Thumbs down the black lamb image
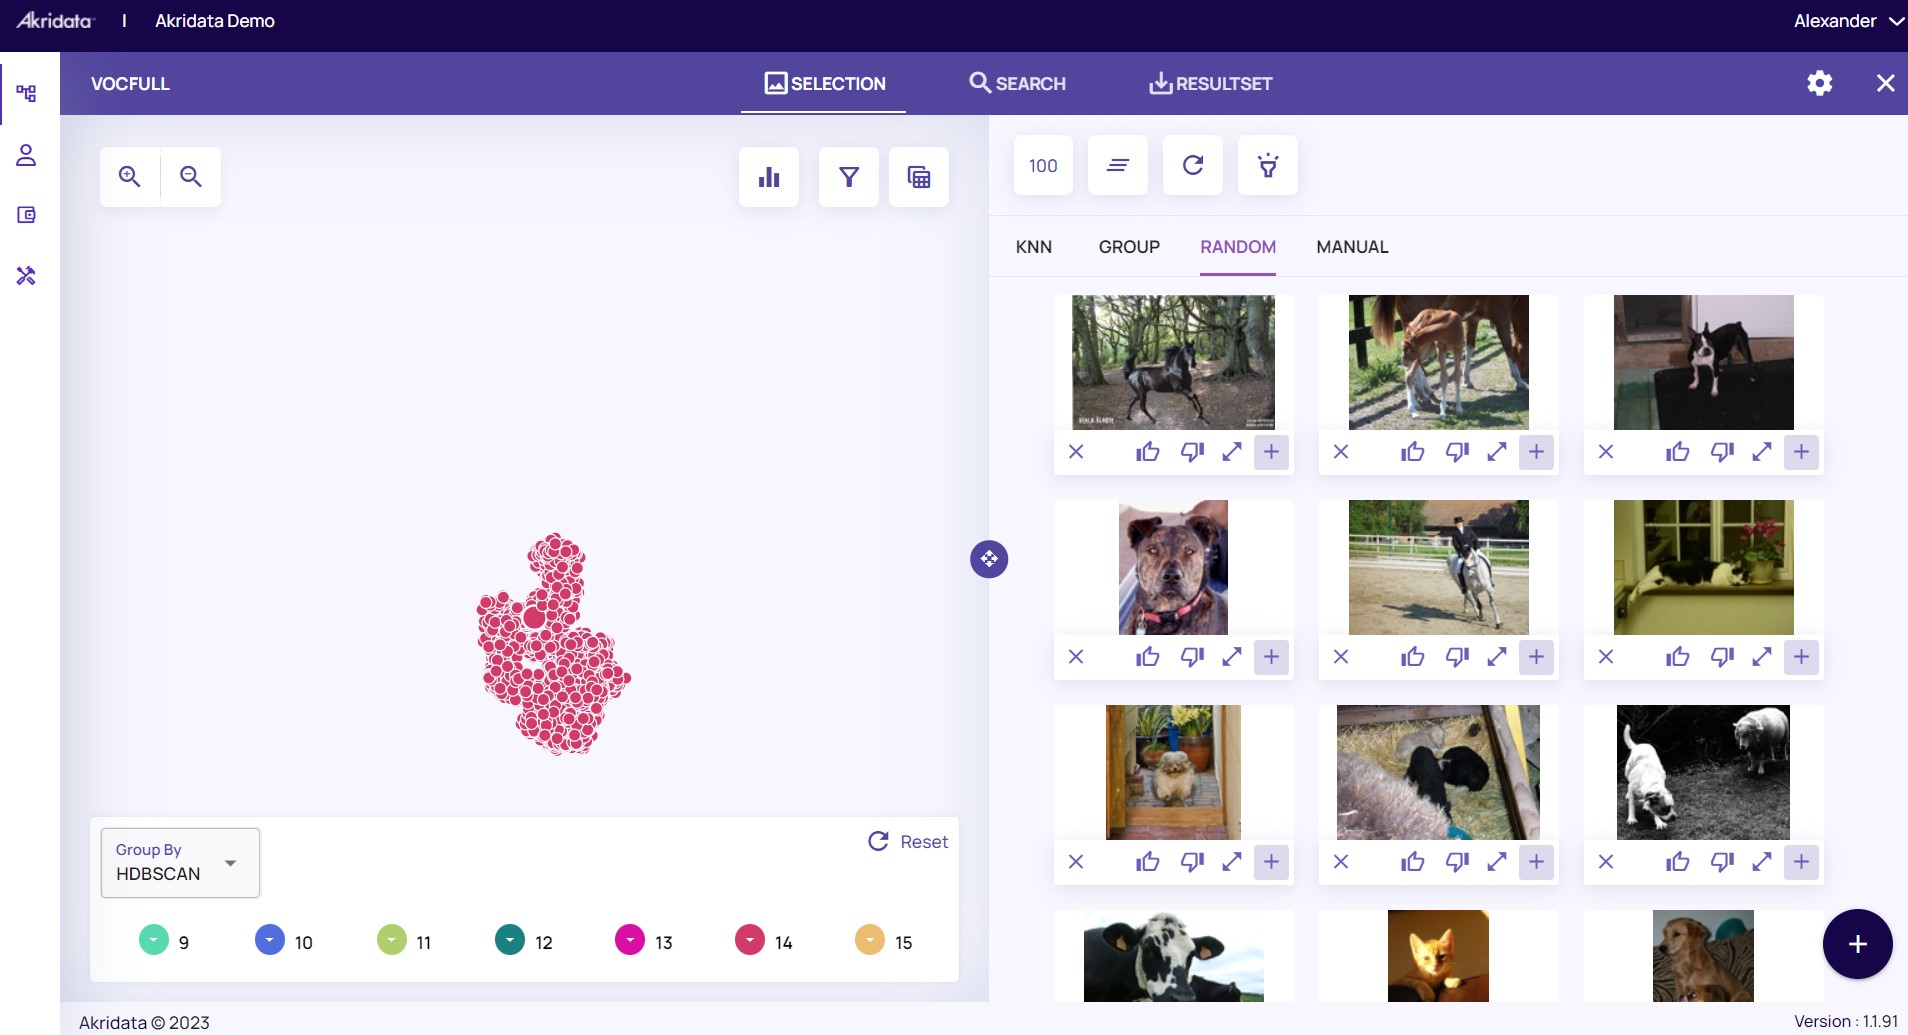Viewport: 1908px width, 1035px height. pyautogui.click(x=1457, y=862)
